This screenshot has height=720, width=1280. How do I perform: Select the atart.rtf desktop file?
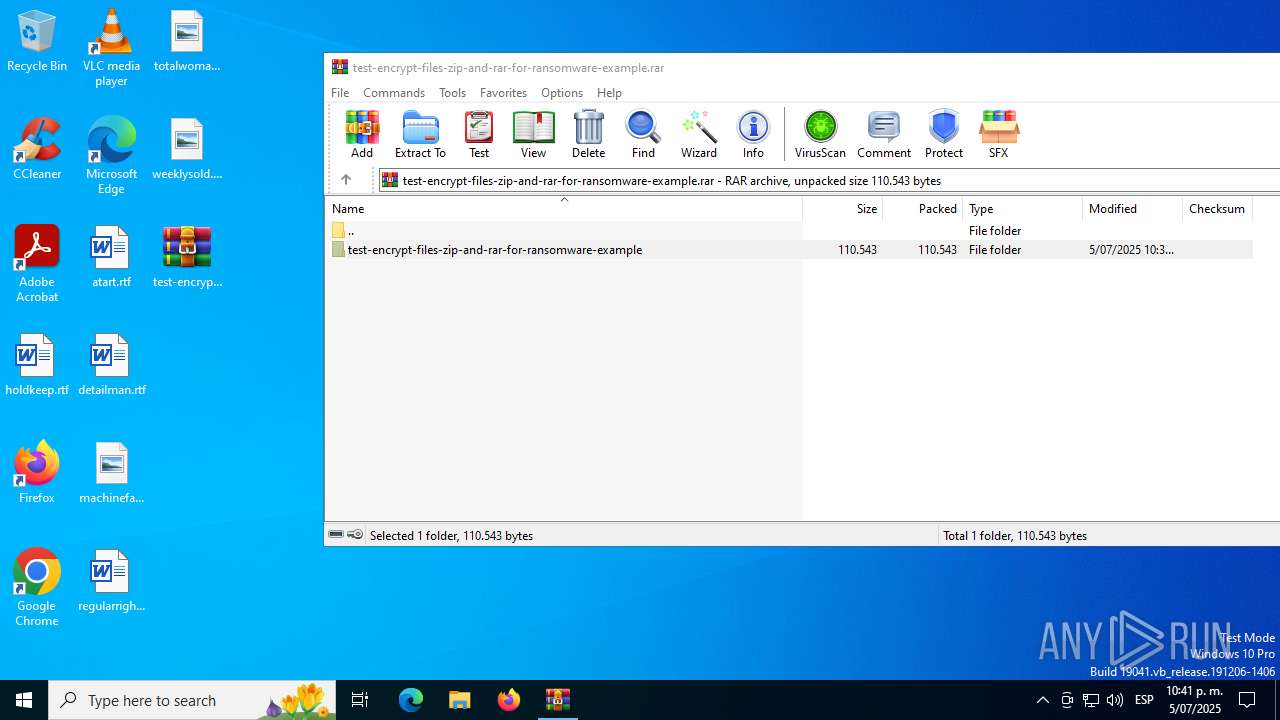[x=111, y=257]
